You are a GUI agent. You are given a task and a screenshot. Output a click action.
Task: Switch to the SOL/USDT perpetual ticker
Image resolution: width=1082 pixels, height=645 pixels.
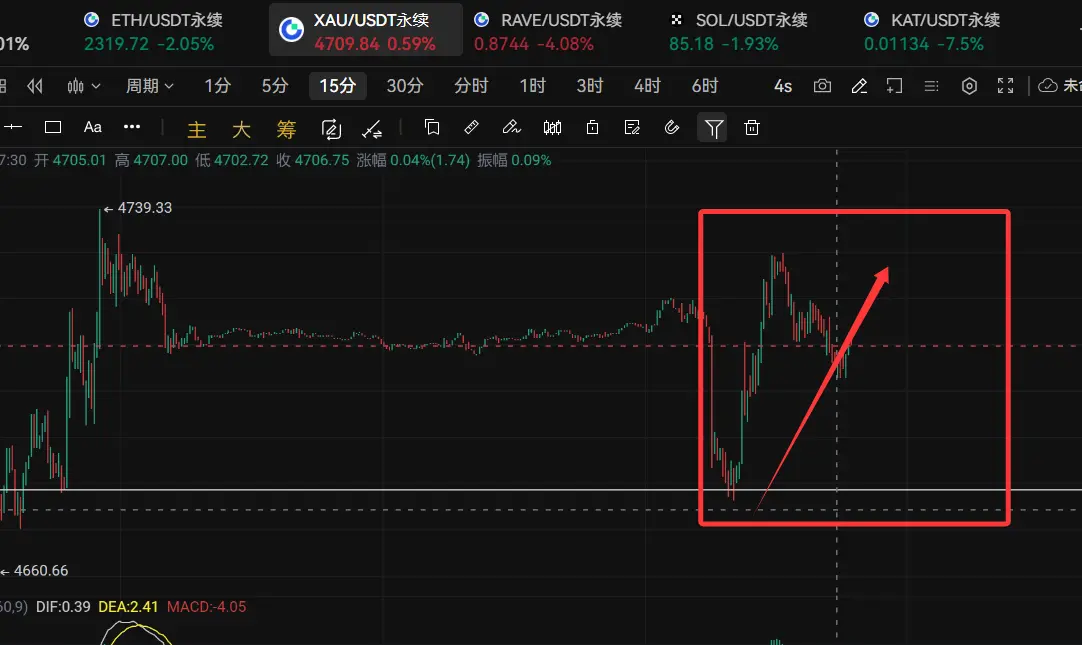pyautogui.click(x=738, y=32)
